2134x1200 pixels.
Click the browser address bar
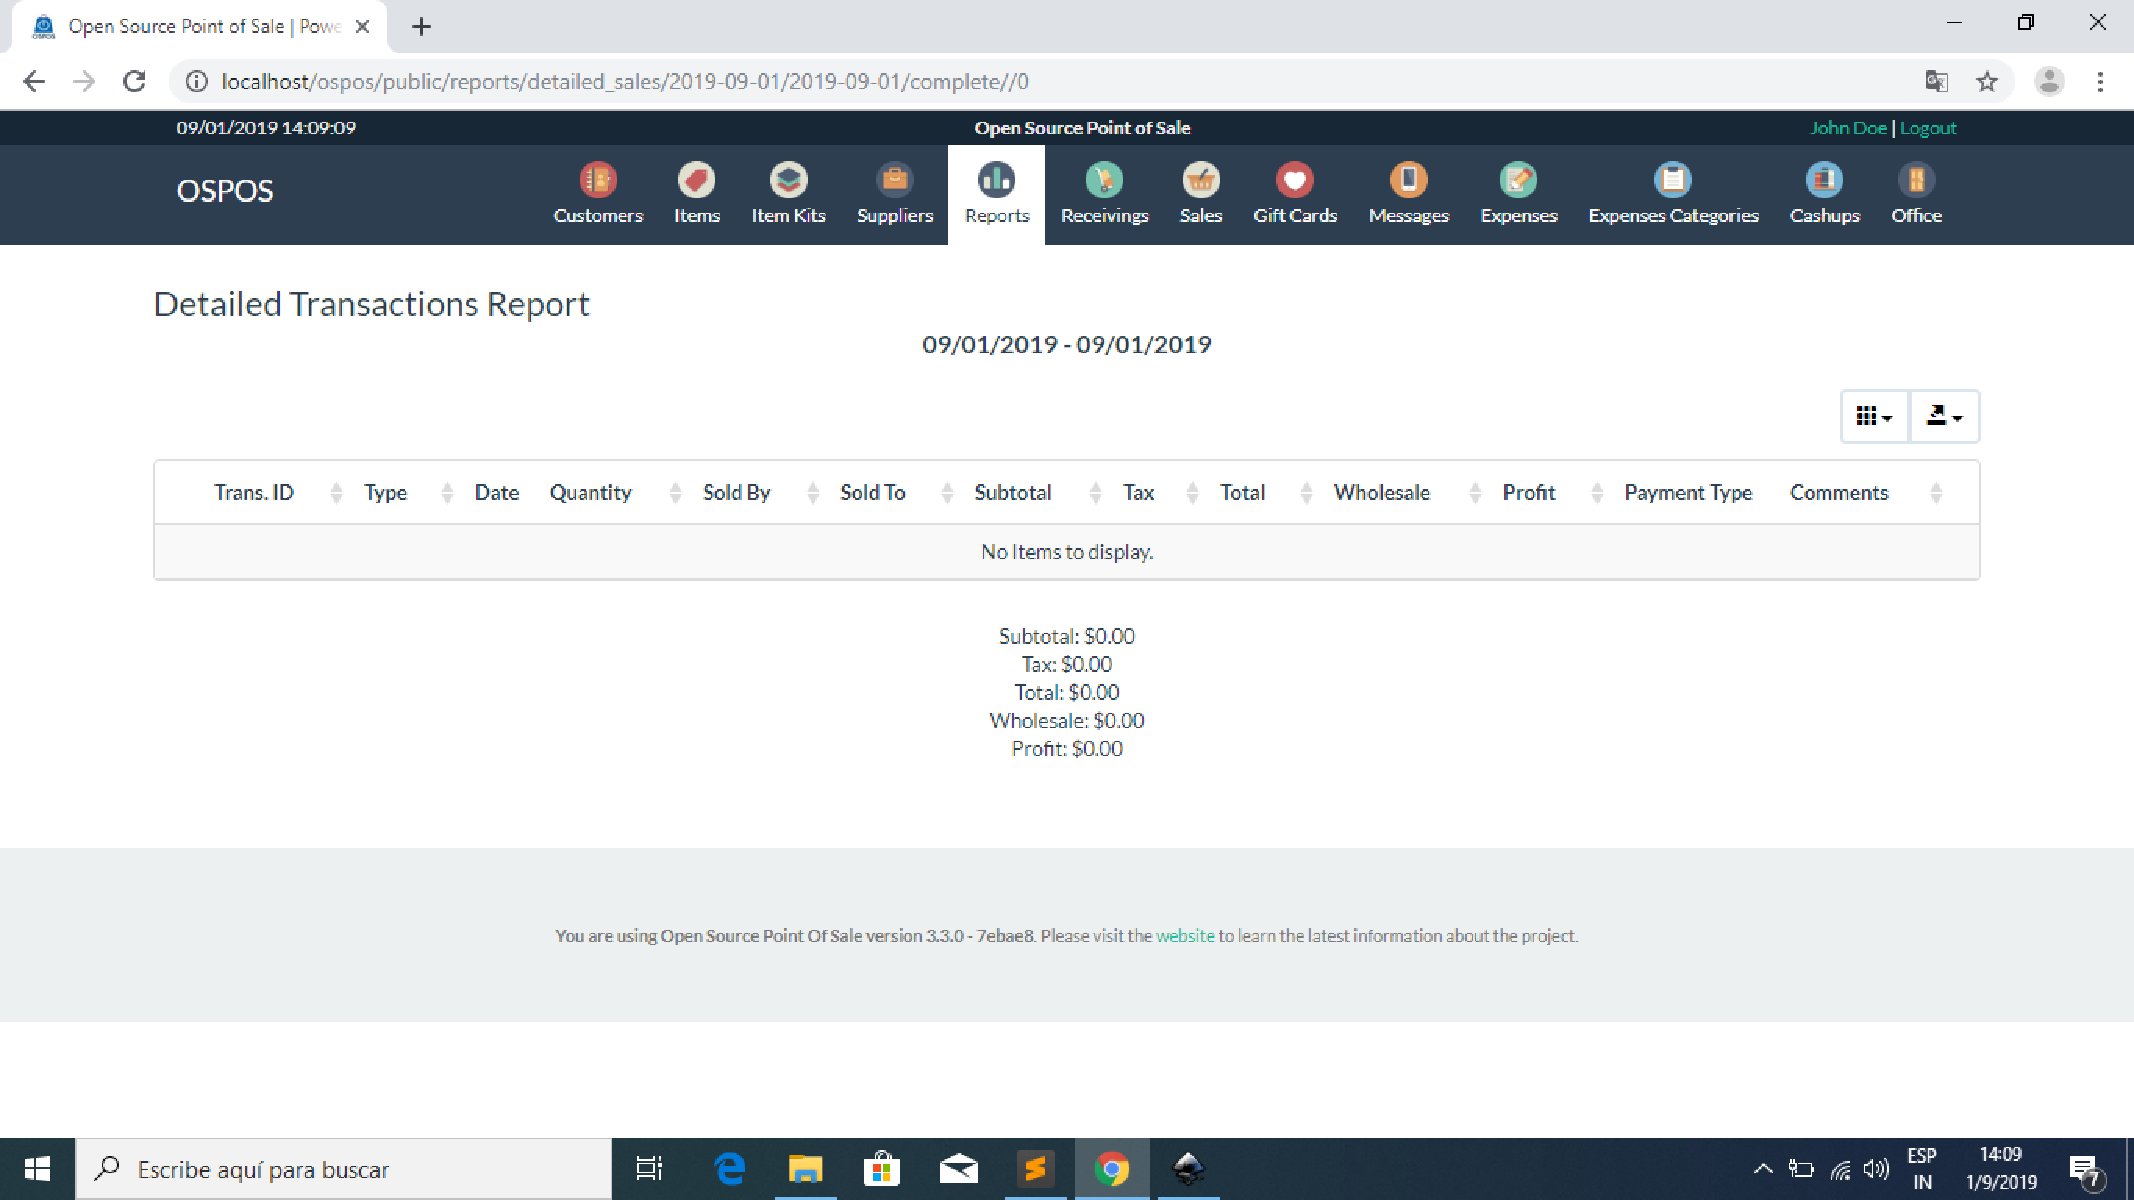click(700, 81)
